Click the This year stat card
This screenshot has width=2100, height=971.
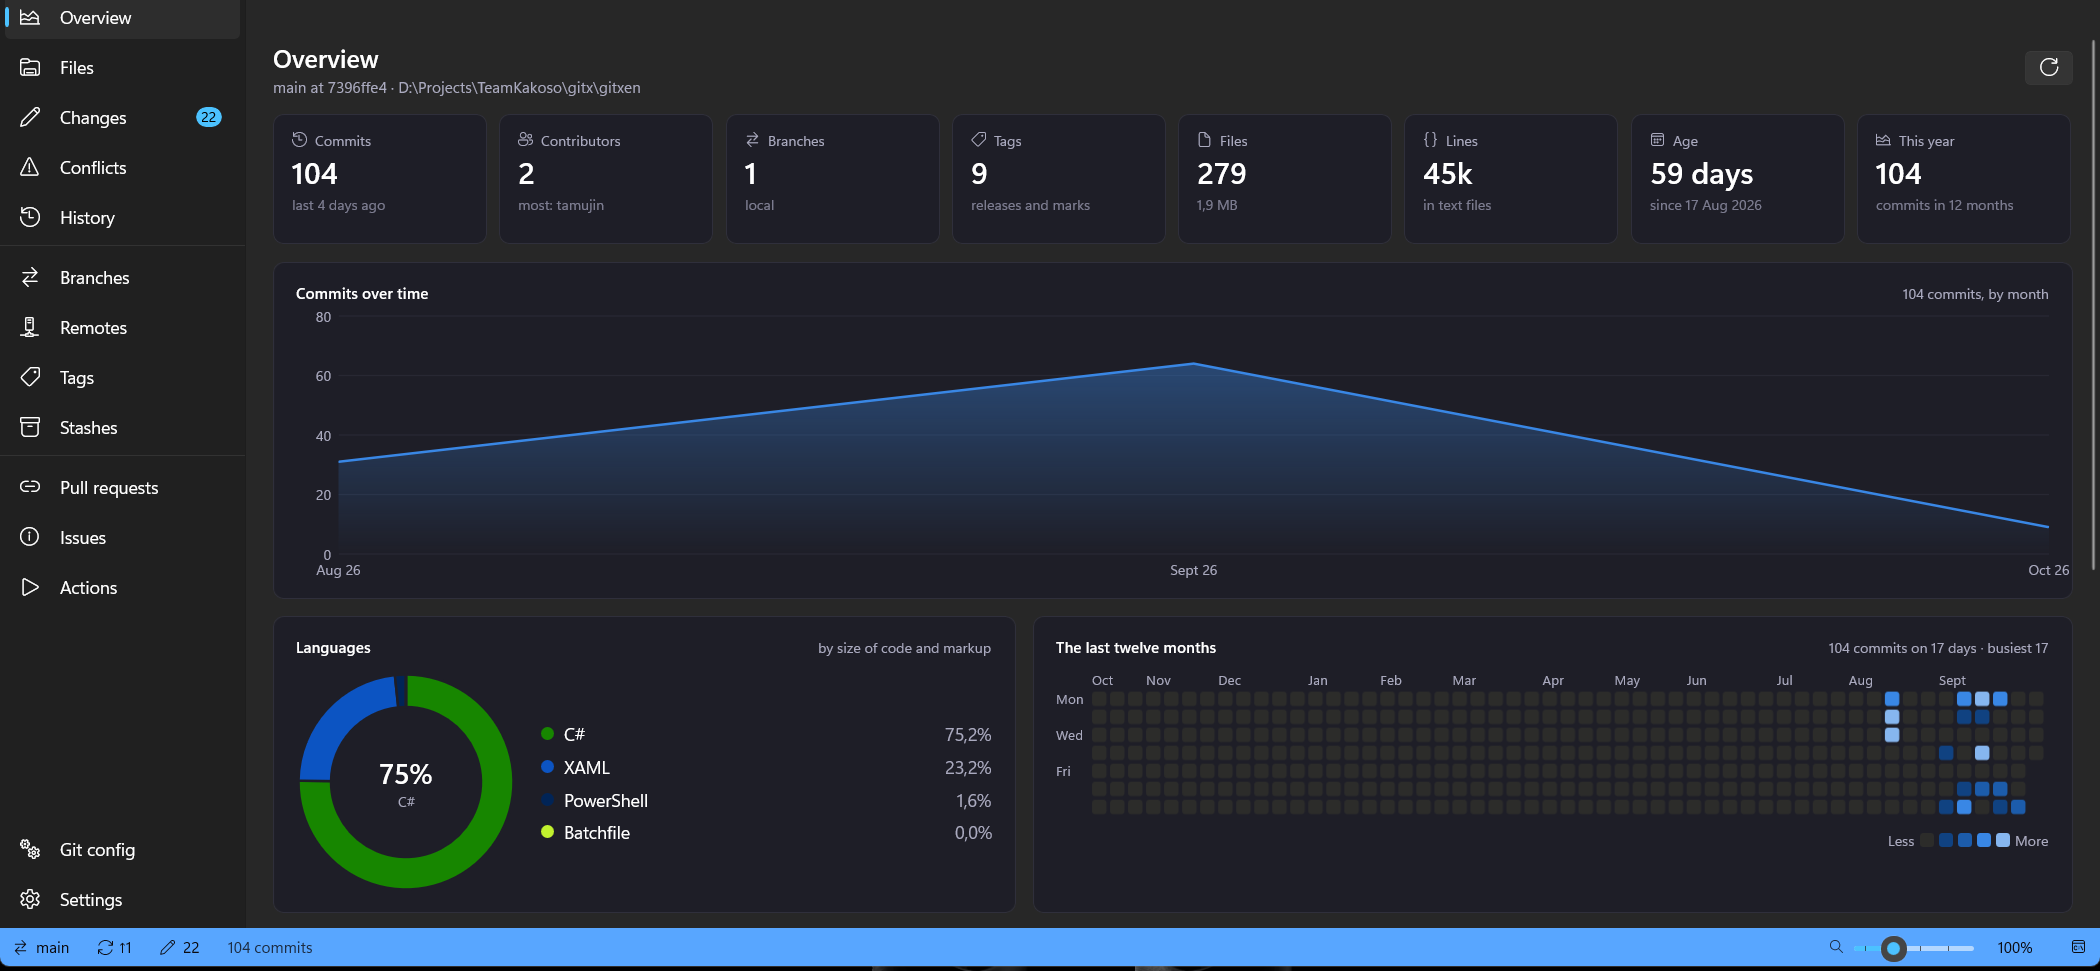(1964, 179)
